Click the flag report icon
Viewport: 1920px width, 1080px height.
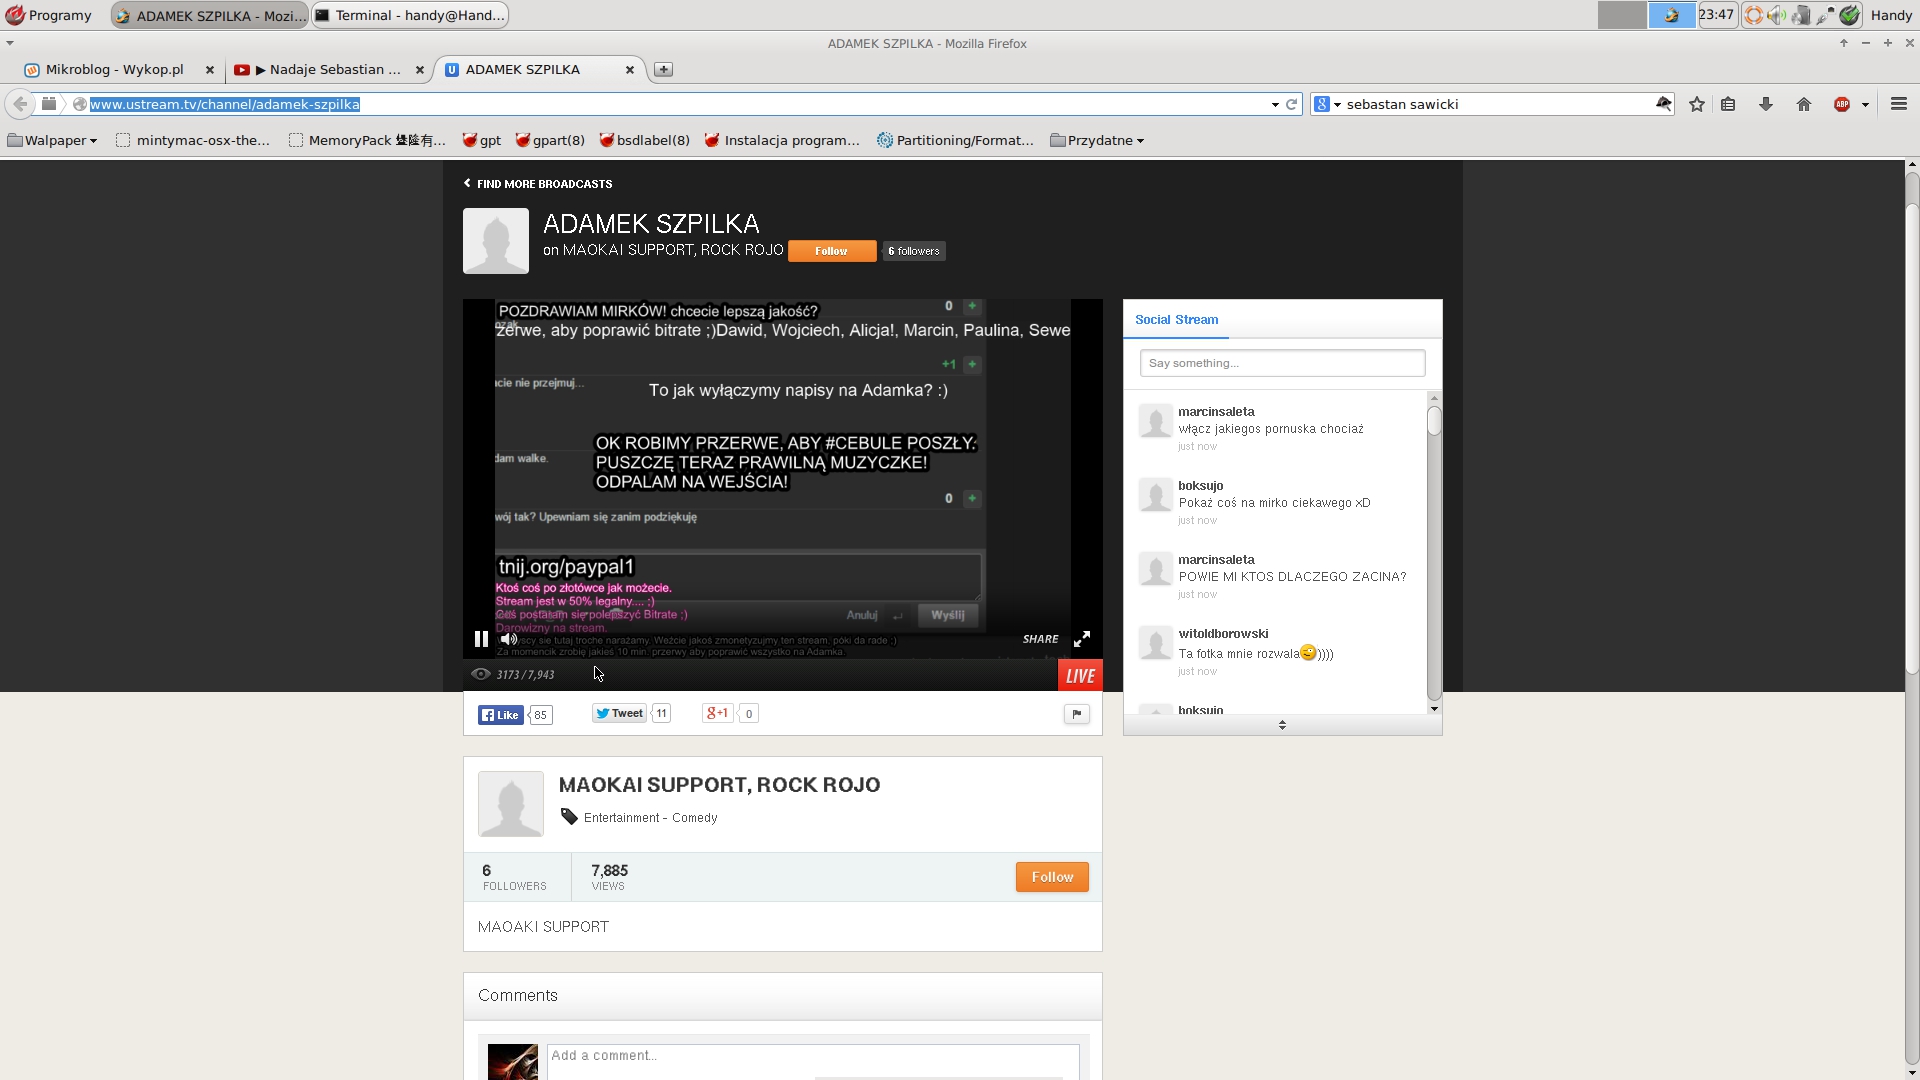click(1077, 714)
